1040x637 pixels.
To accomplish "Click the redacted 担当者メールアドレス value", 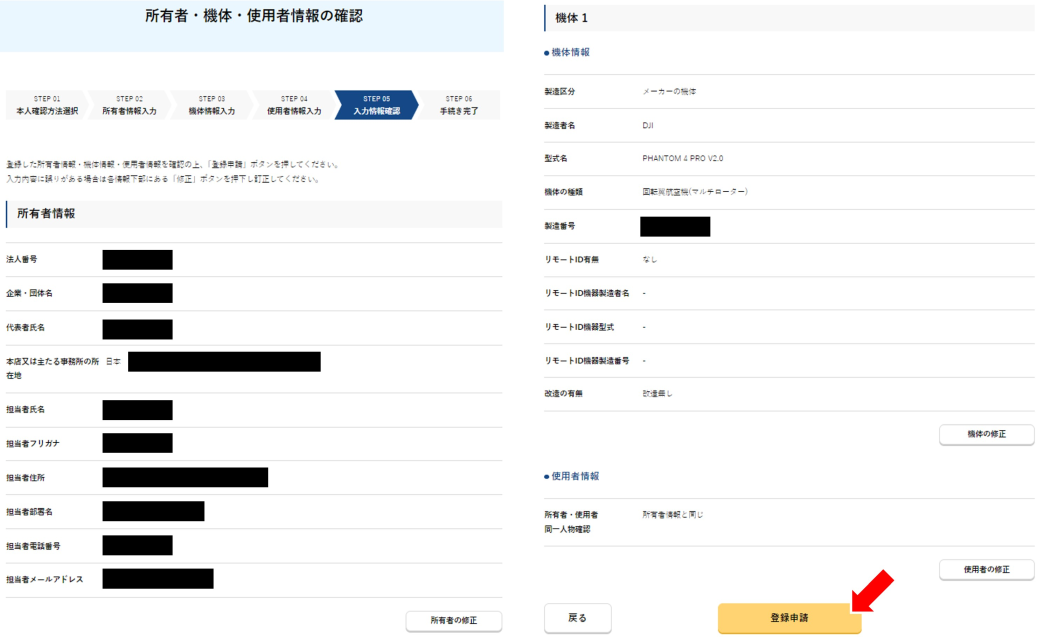I will [158, 579].
